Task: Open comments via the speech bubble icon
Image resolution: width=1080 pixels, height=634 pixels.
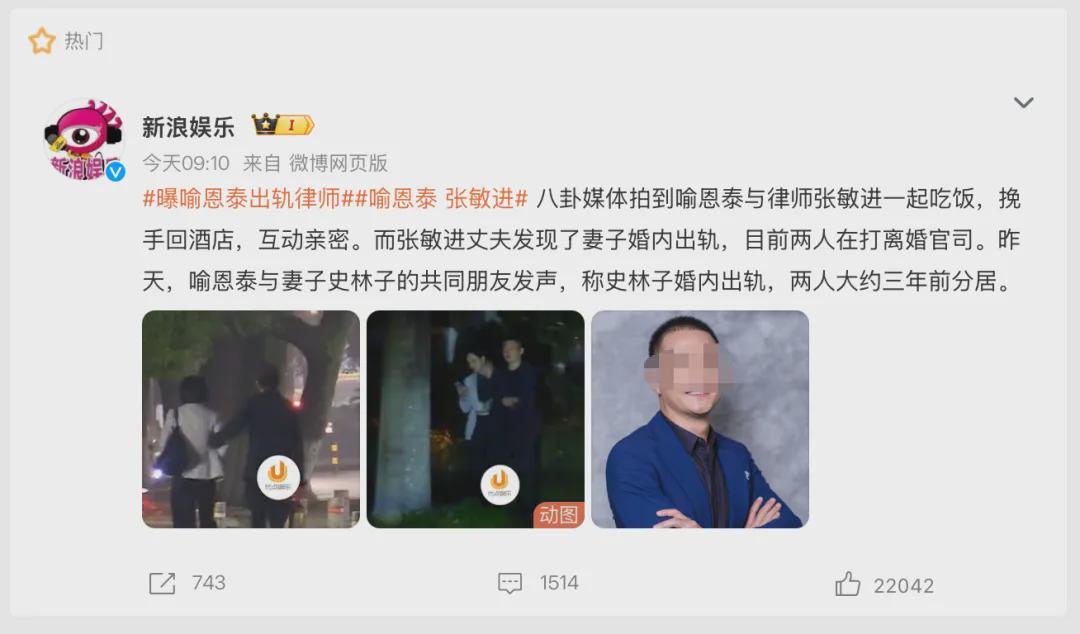Action: click(510, 583)
